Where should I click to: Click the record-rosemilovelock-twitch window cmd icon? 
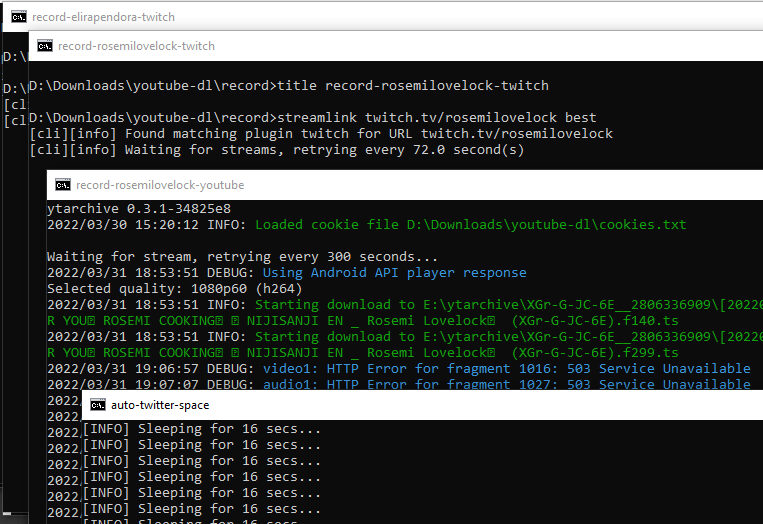(x=45, y=46)
